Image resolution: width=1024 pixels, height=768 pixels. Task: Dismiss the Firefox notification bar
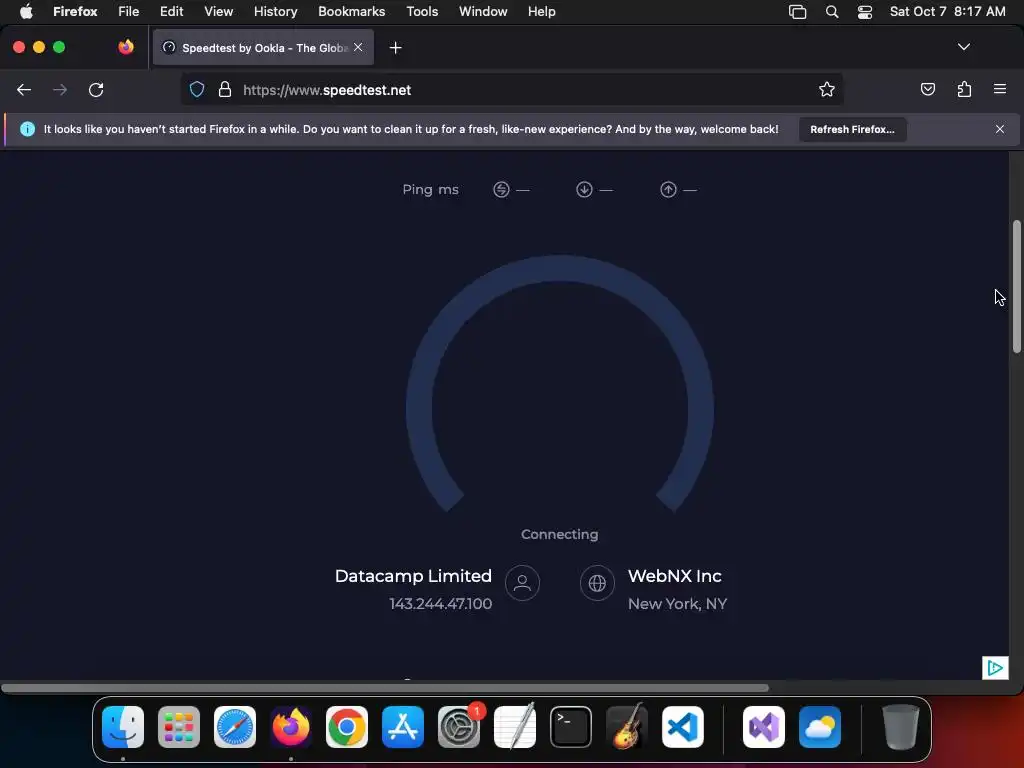tap(999, 129)
